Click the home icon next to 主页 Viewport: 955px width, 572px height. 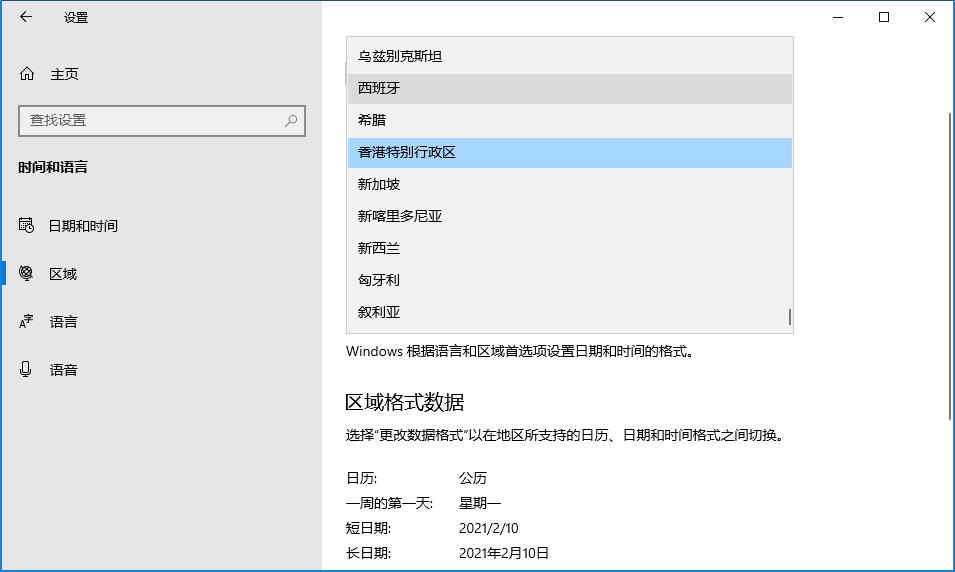coord(27,74)
